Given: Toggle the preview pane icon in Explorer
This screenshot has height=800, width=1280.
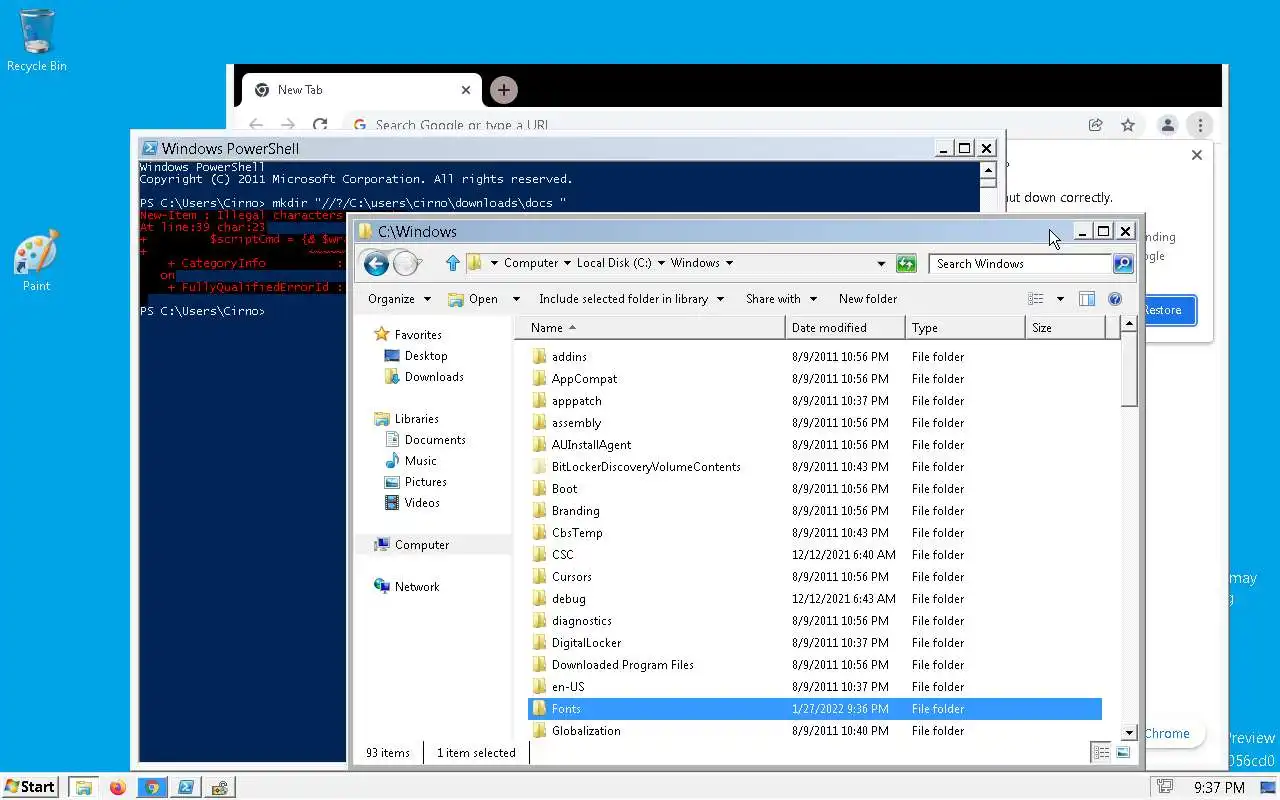Looking at the screenshot, I should pos(1087,299).
